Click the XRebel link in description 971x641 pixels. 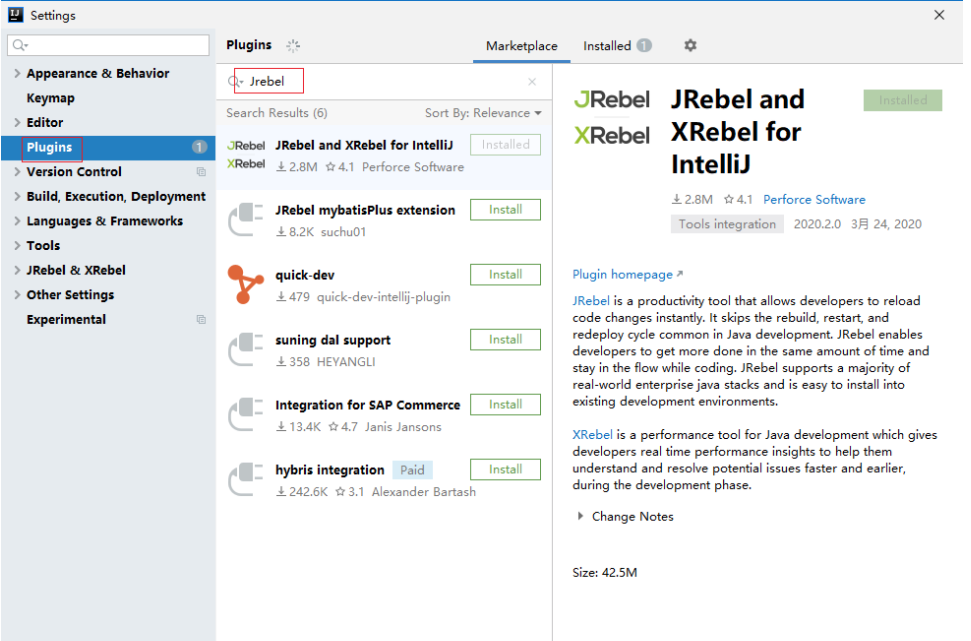(x=592, y=435)
